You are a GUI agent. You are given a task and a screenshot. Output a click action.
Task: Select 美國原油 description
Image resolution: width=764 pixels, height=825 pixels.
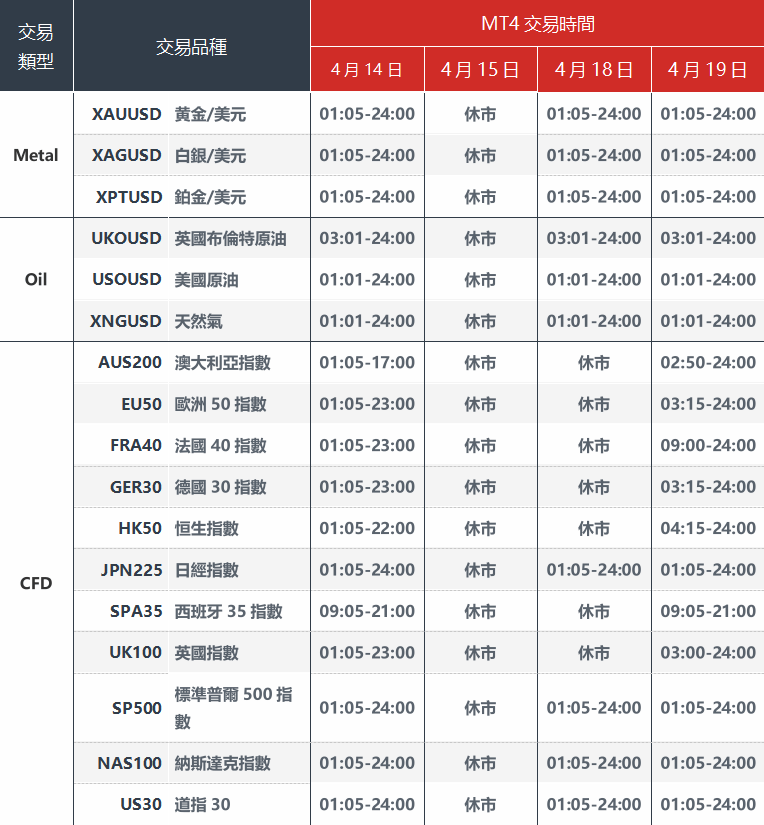tap(206, 279)
